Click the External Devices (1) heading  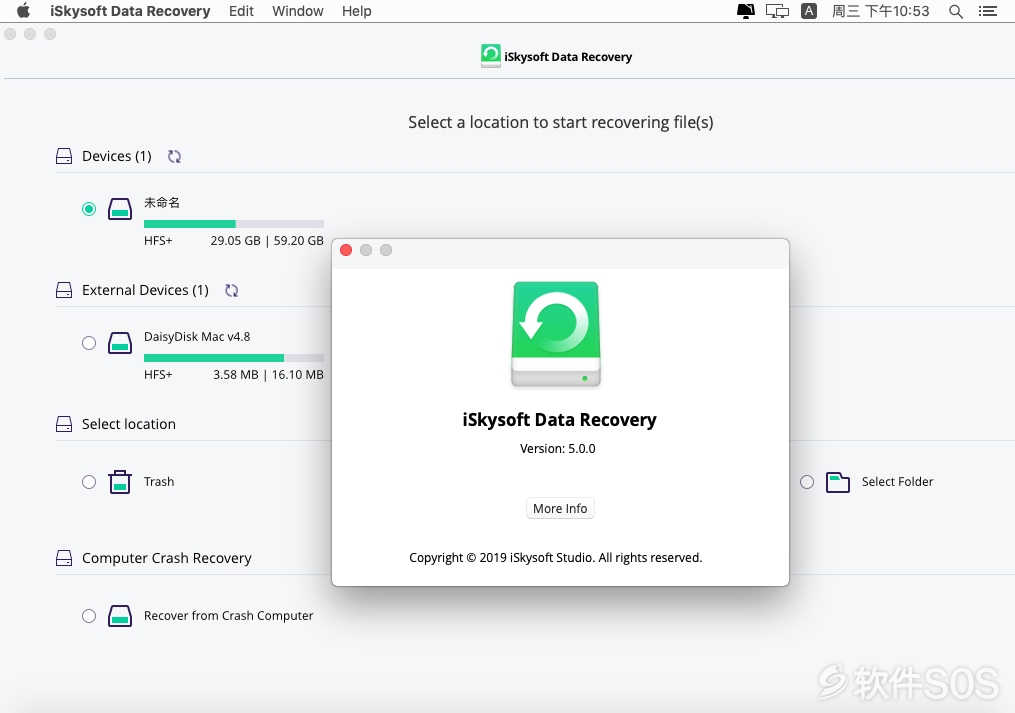pos(145,290)
